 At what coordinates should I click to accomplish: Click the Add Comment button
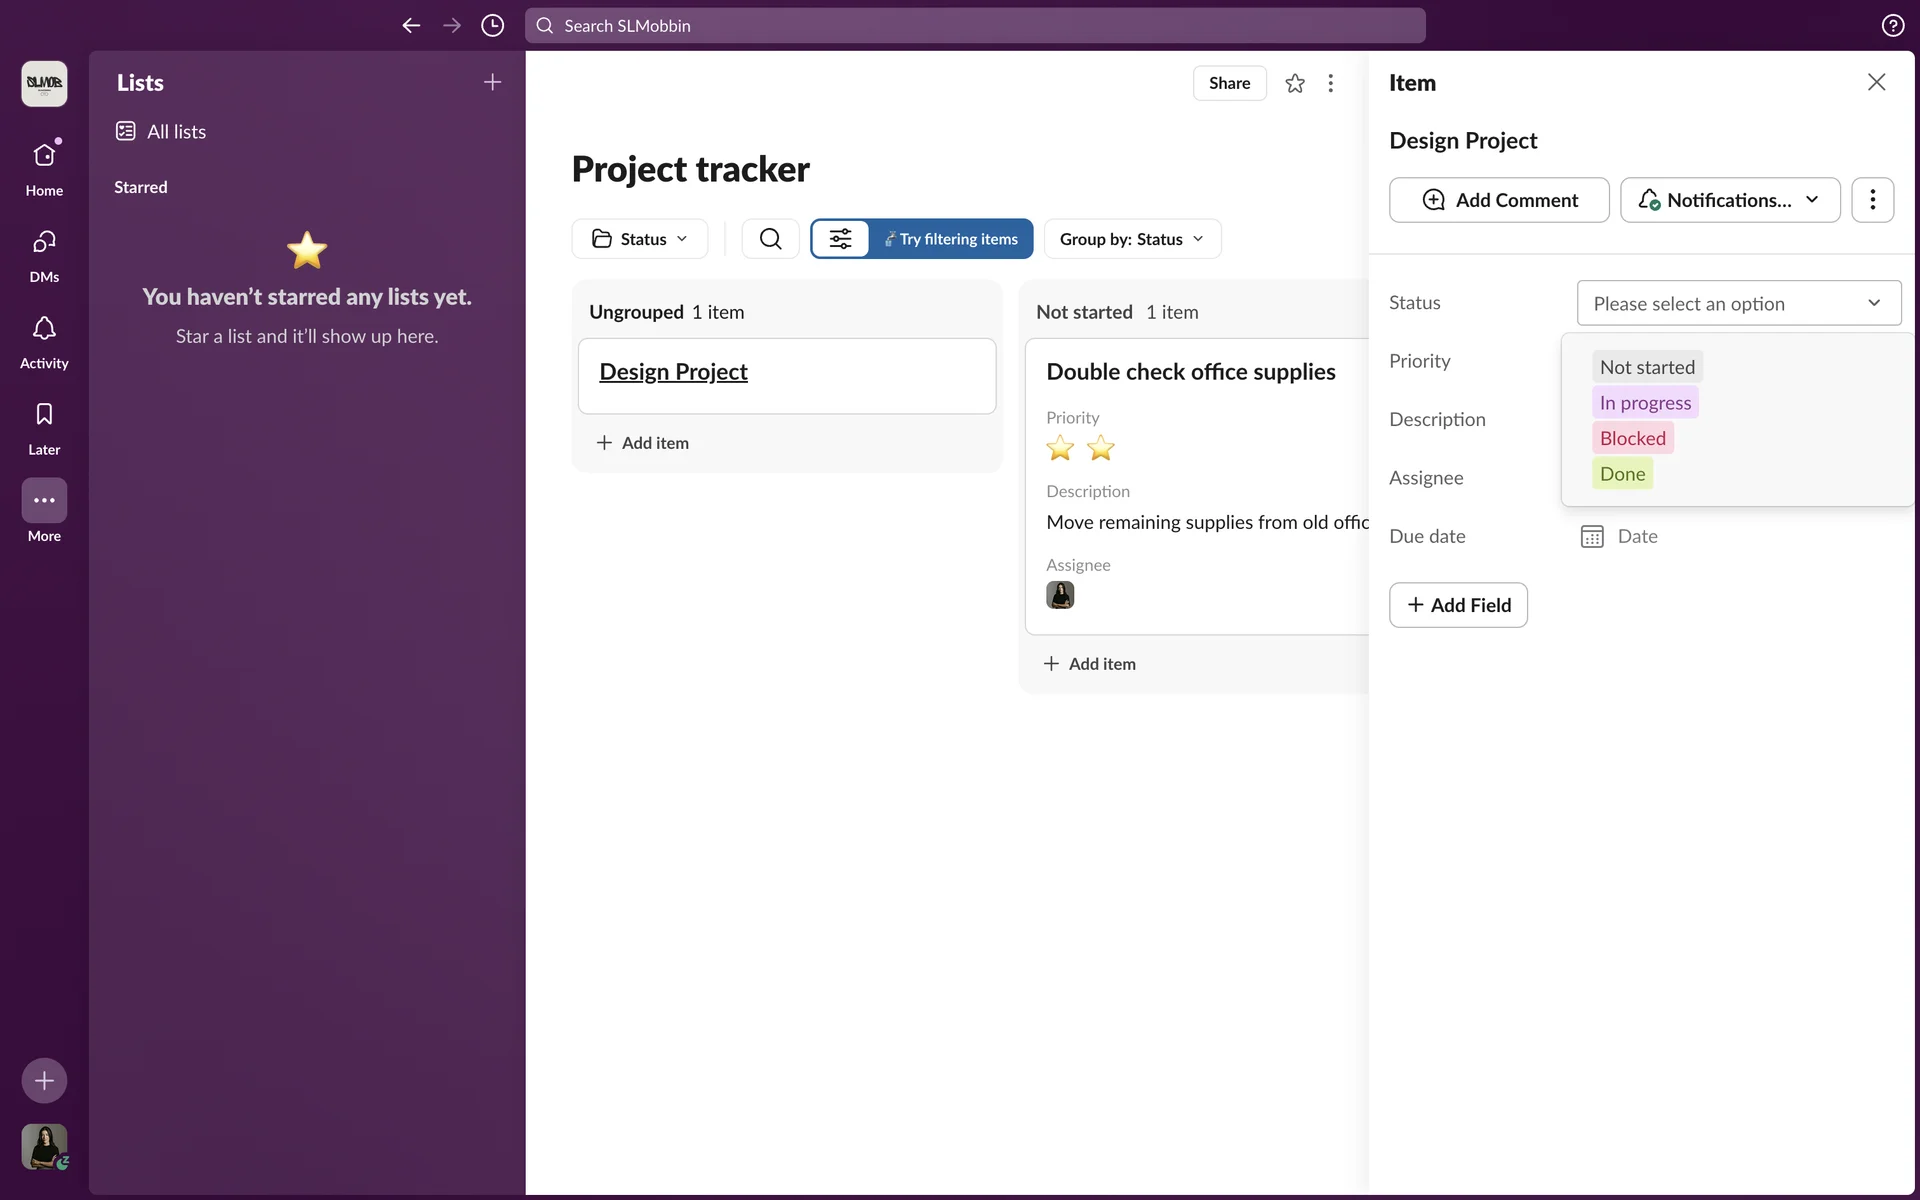1499,200
